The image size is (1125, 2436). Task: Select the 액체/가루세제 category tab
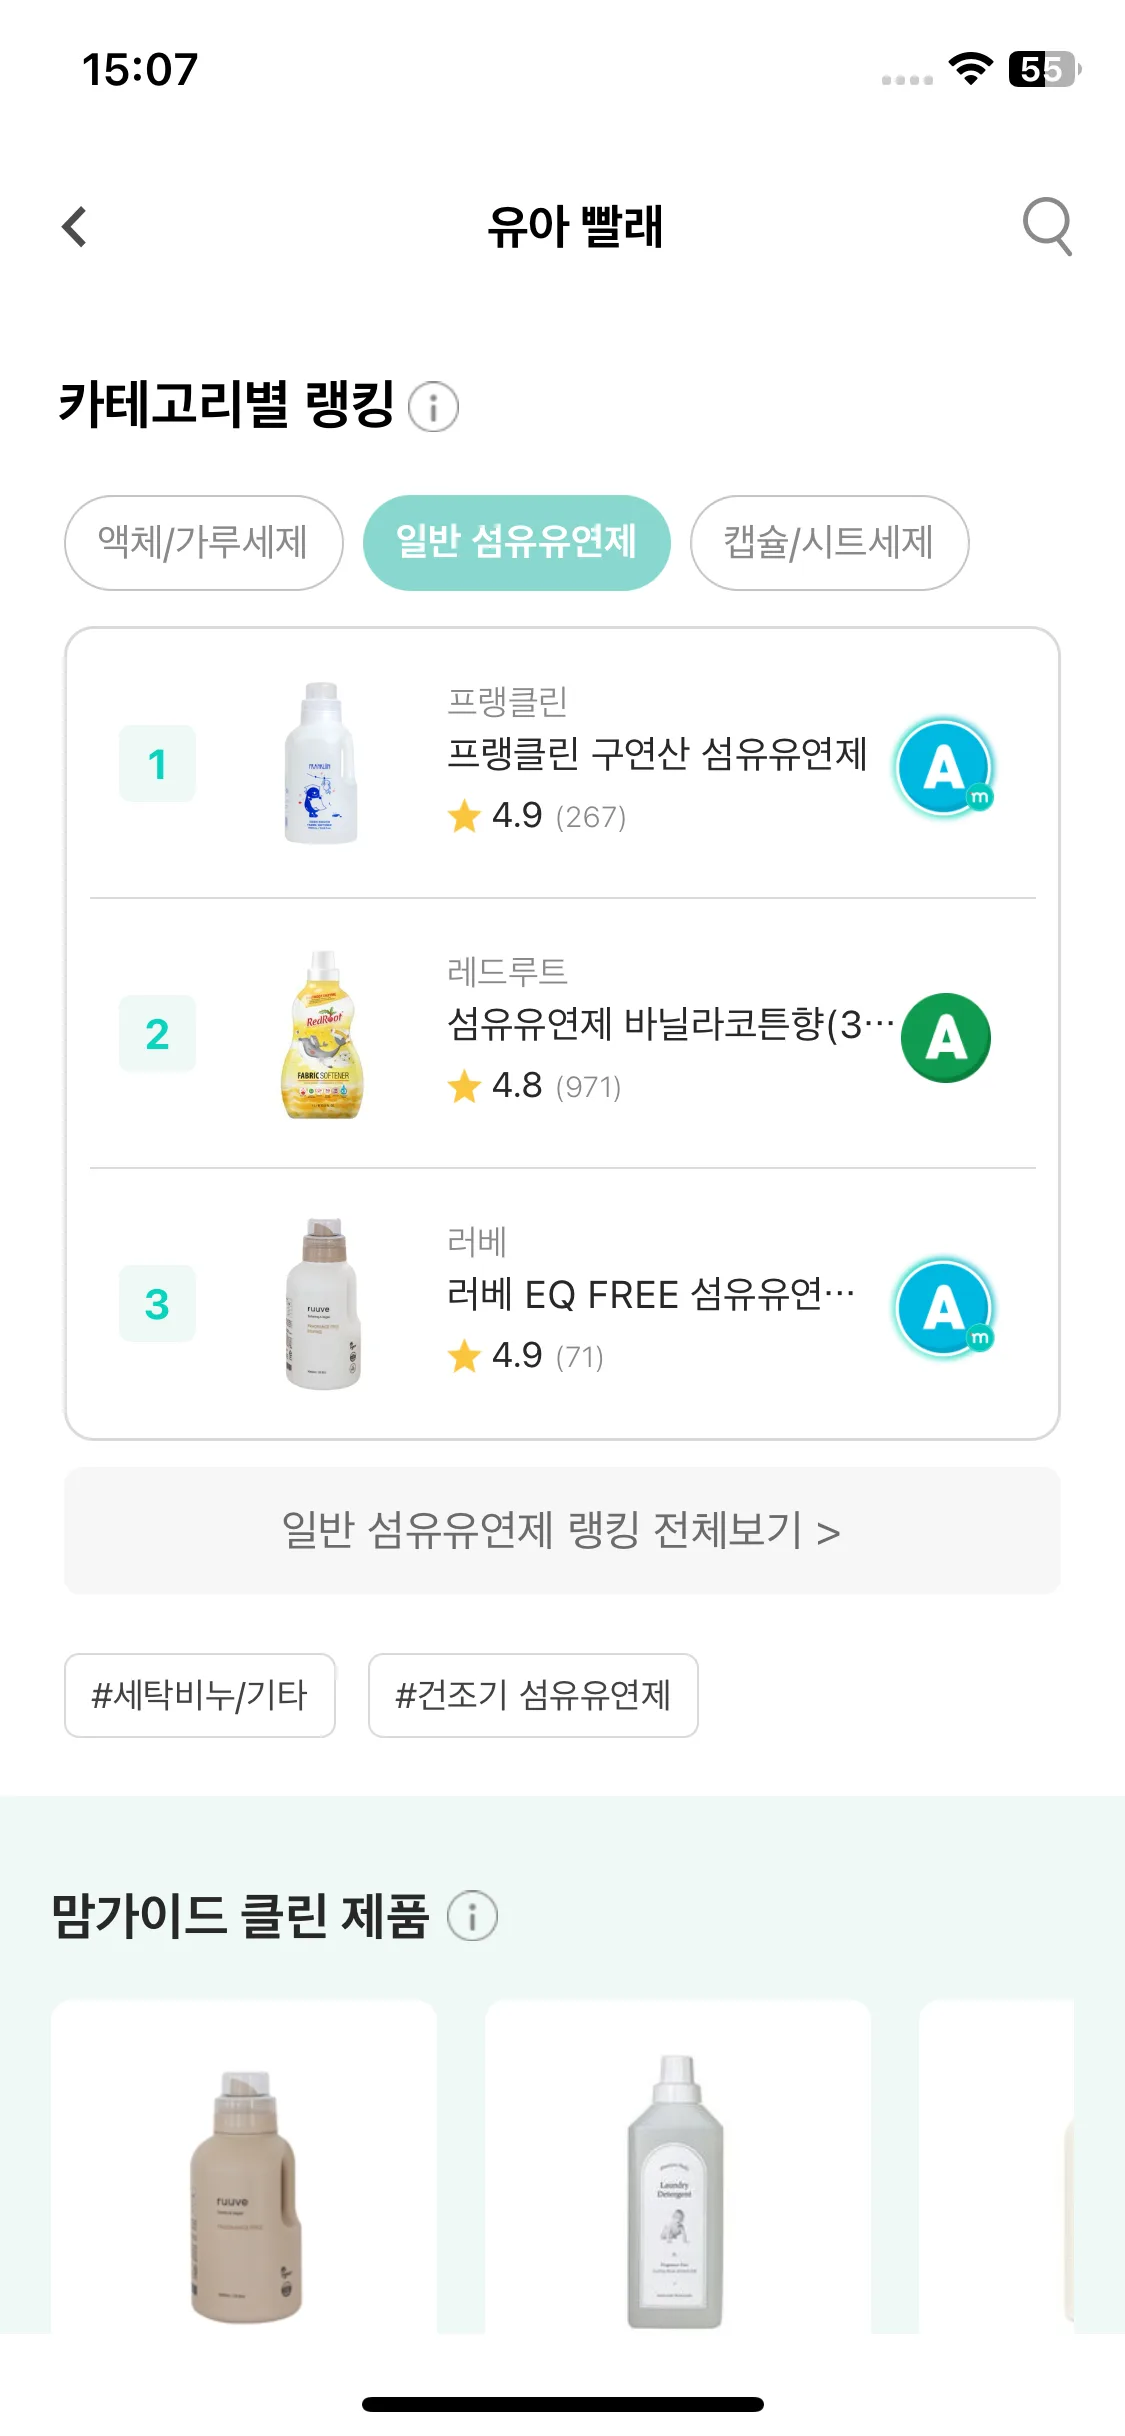pyautogui.click(x=204, y=543)
